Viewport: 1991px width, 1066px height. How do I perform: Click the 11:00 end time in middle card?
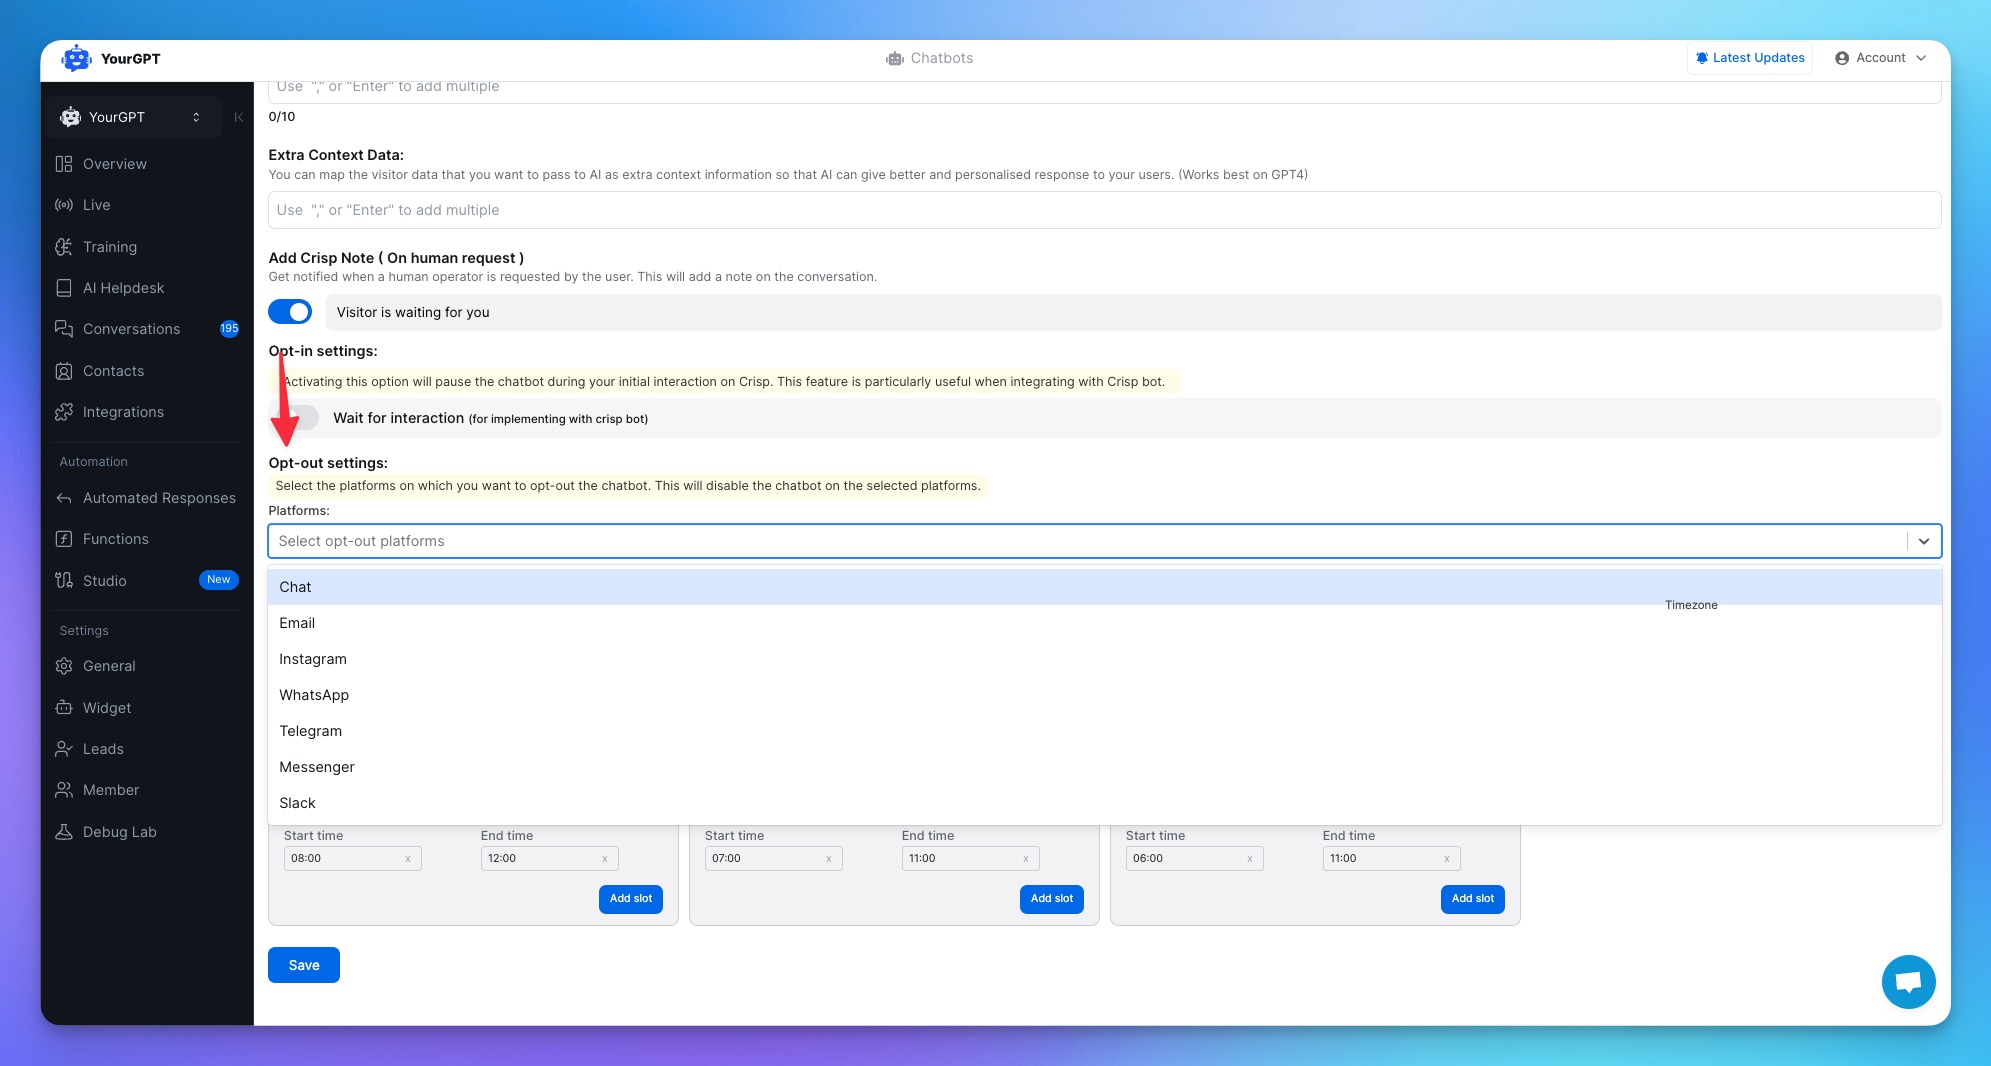(x=970, y=859)
